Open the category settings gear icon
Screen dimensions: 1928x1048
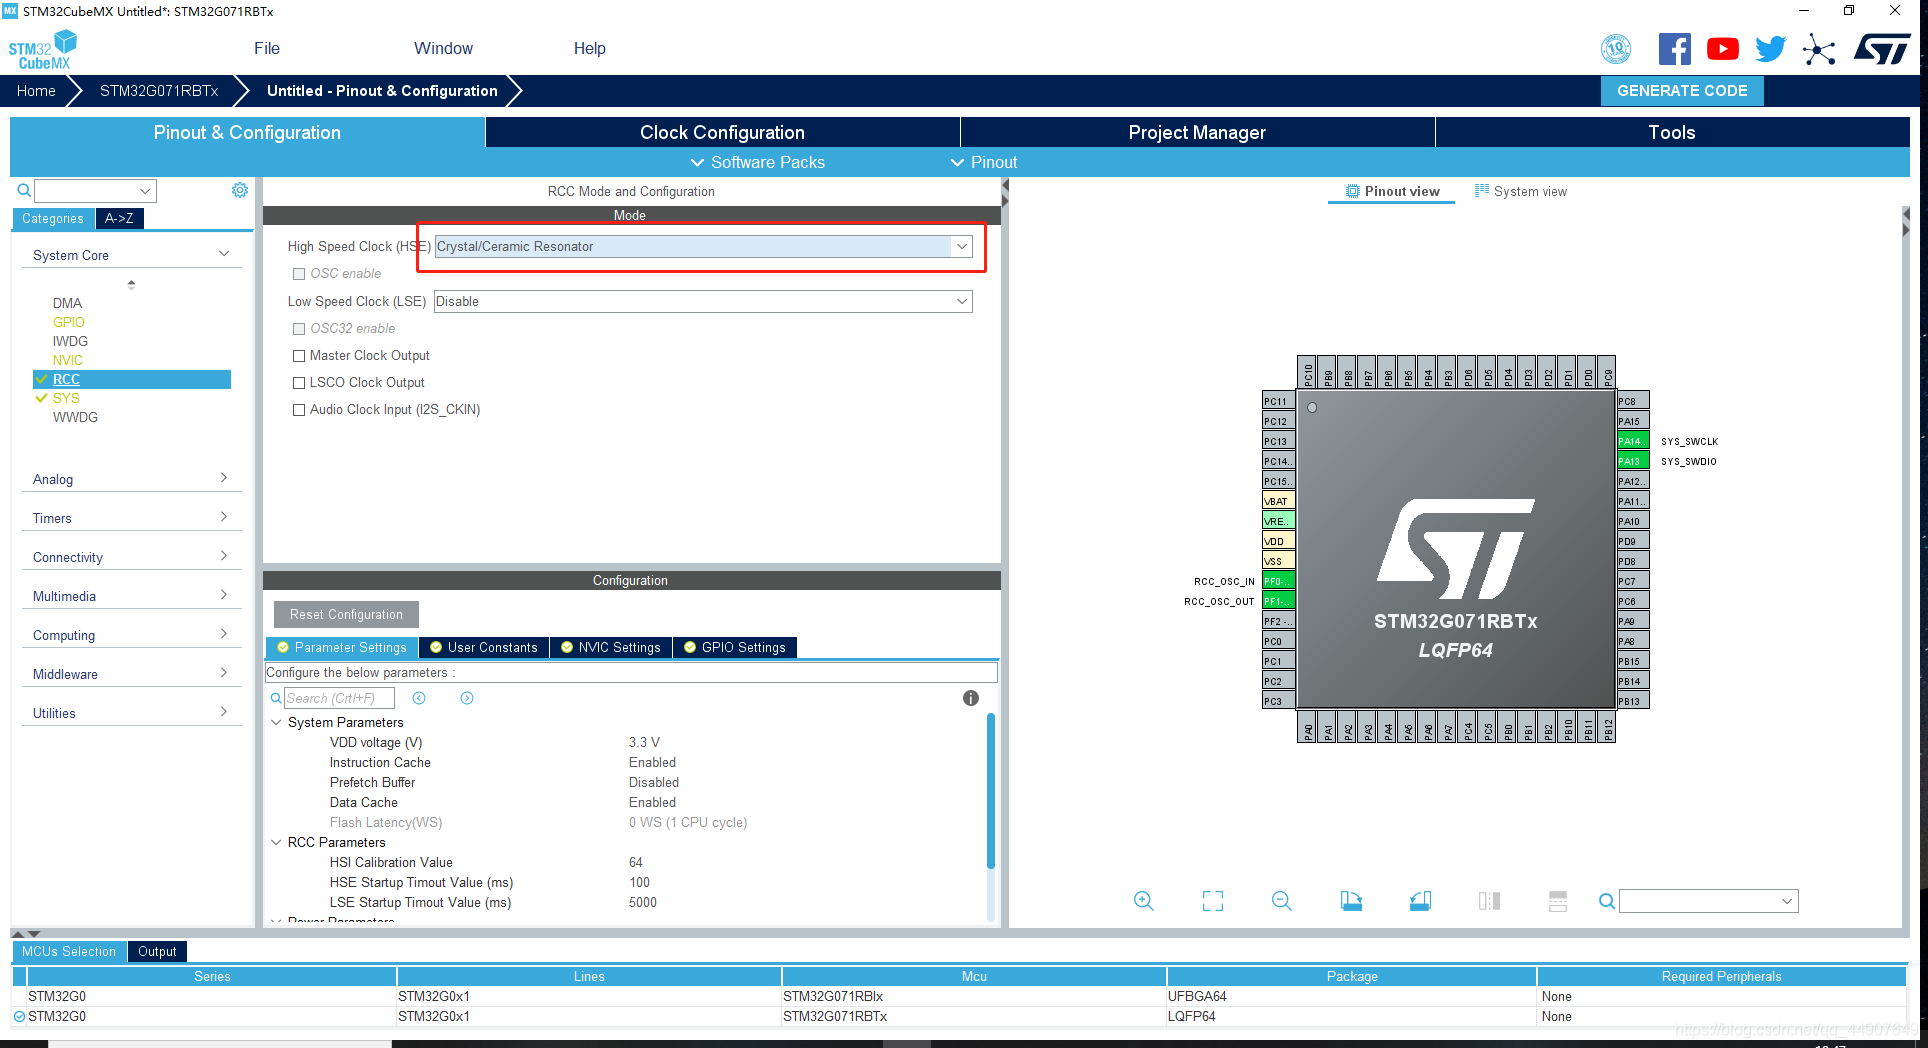(x=240, y=190)
